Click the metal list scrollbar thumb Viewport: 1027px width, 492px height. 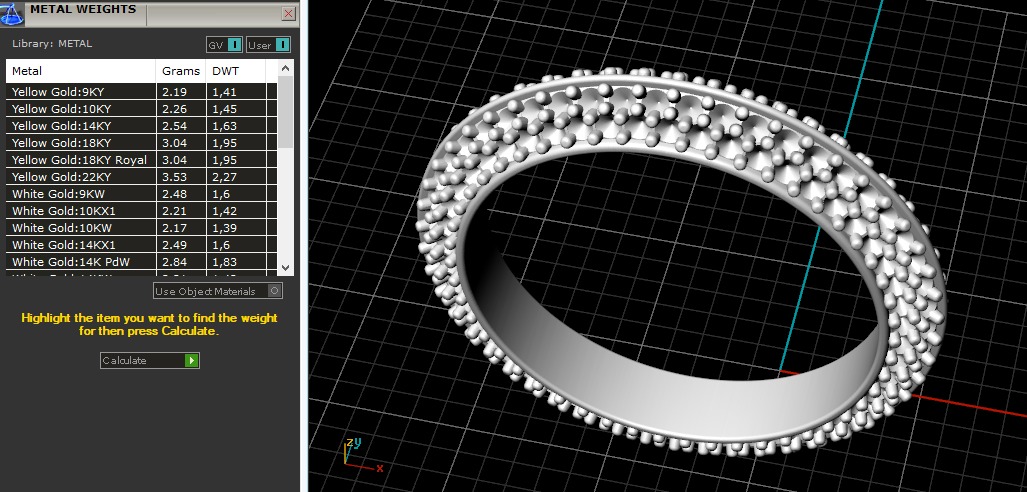pyautogui.click(x=286, y=111)
